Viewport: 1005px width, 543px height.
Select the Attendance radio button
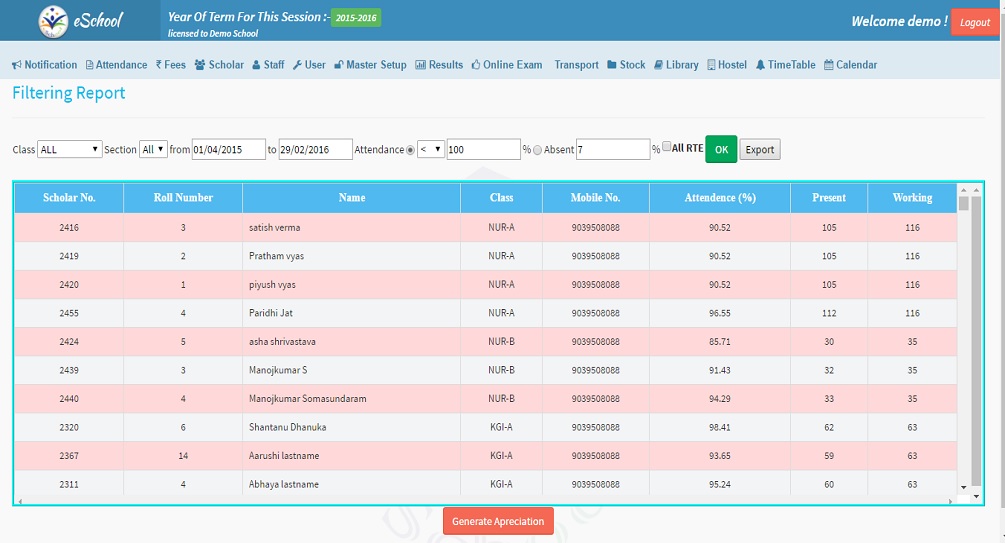pyautogui.click(x=411, y=150)
